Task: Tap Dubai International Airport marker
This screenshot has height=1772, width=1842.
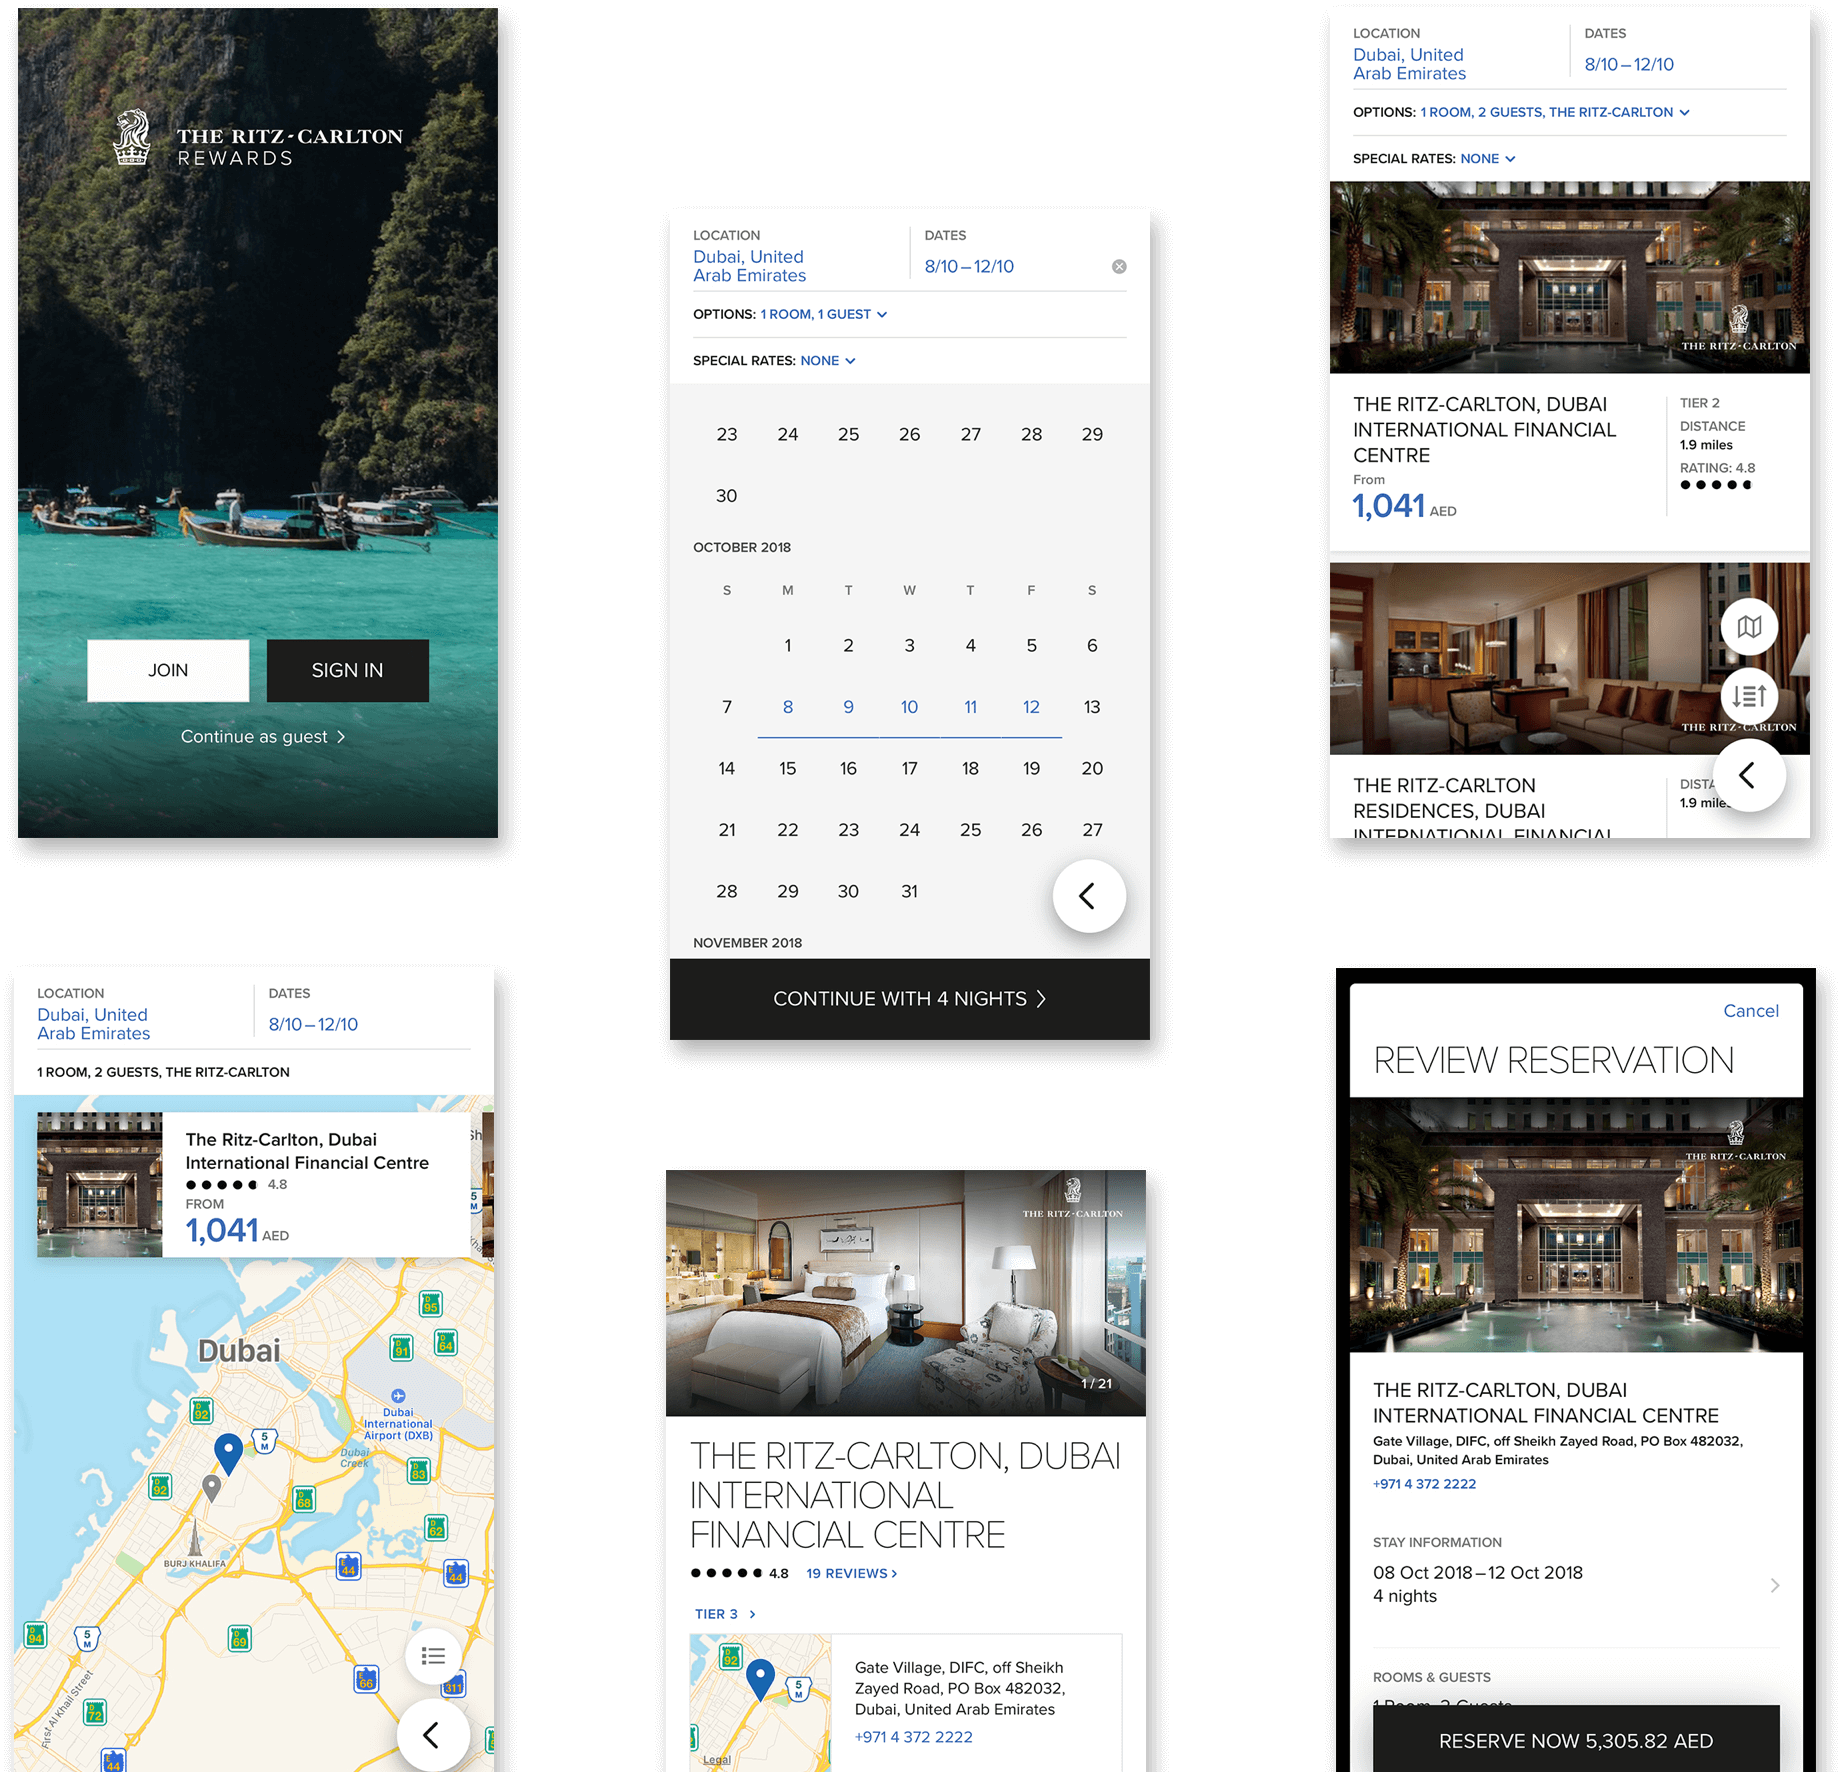Action: pyautogui.click(x=398, y=1396)
